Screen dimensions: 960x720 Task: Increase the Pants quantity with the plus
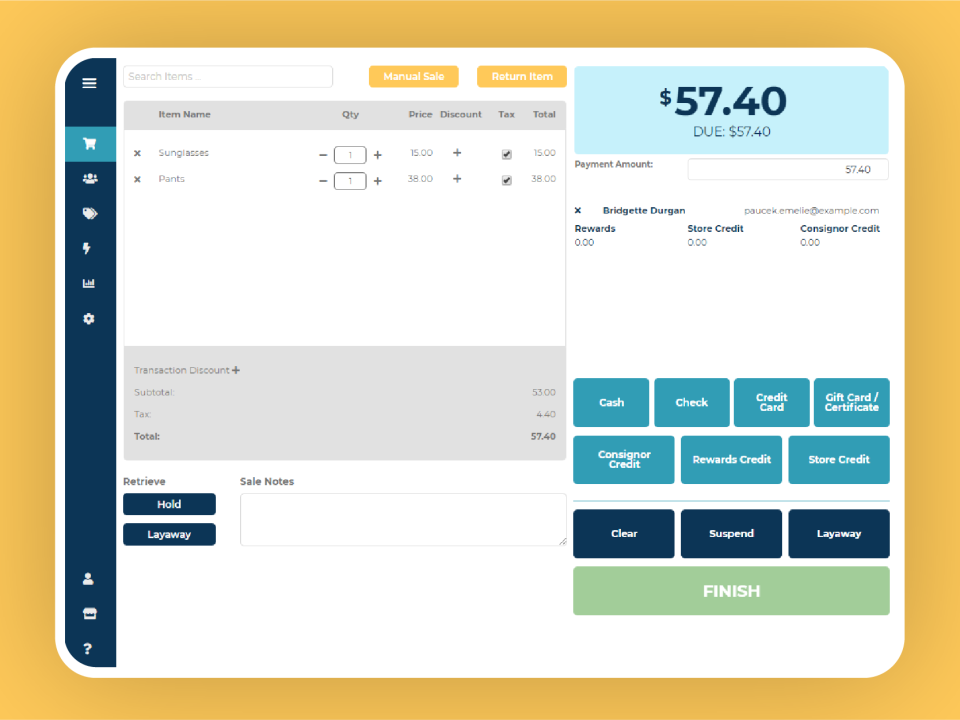pyautogui.click(x=378, y=181)
